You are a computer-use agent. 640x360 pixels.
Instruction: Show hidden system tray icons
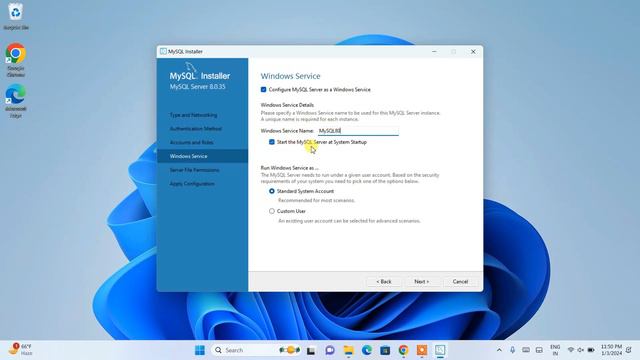point(499,350)
